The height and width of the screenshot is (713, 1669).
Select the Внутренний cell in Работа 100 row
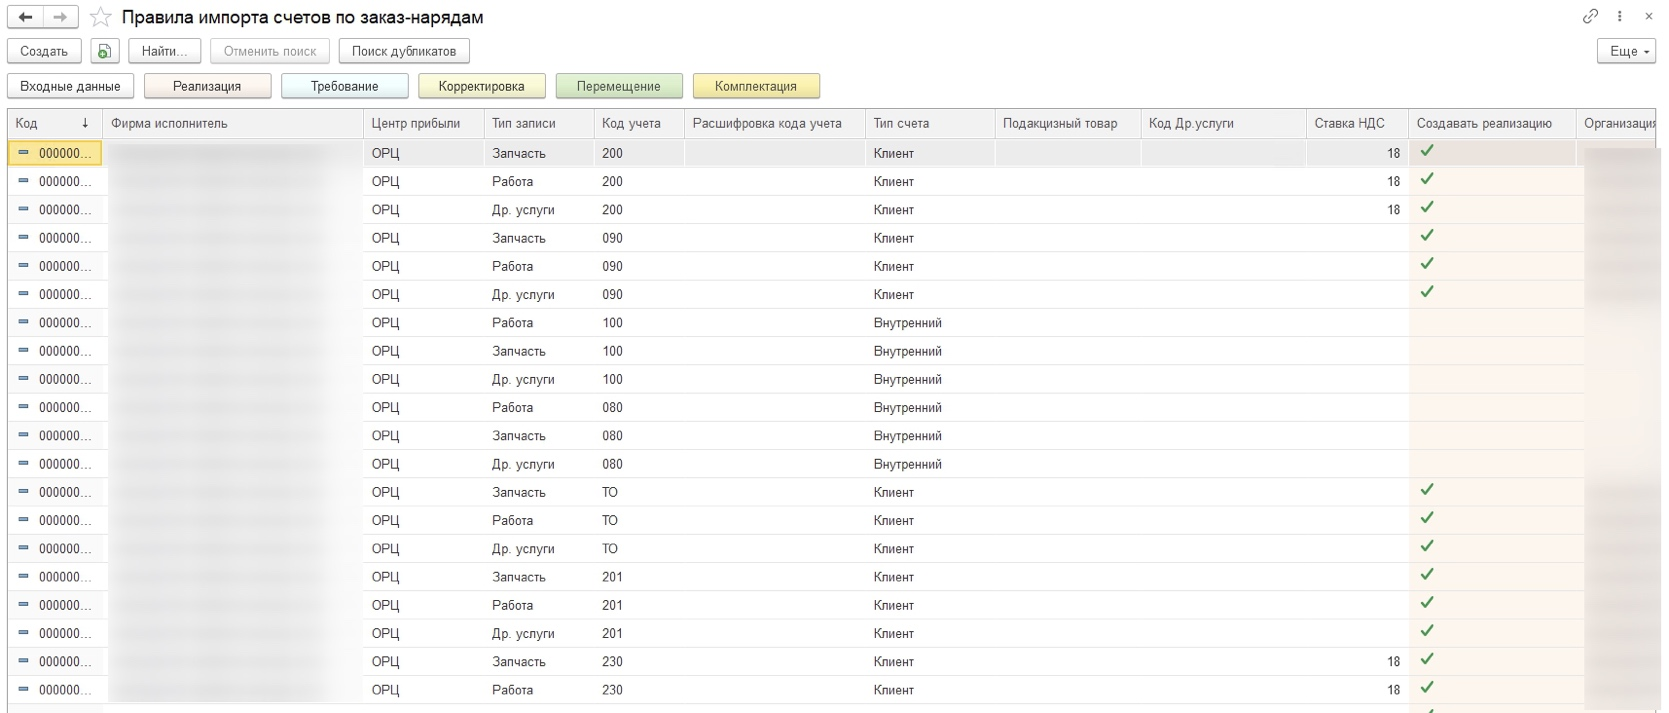click(x=907, y=323)
